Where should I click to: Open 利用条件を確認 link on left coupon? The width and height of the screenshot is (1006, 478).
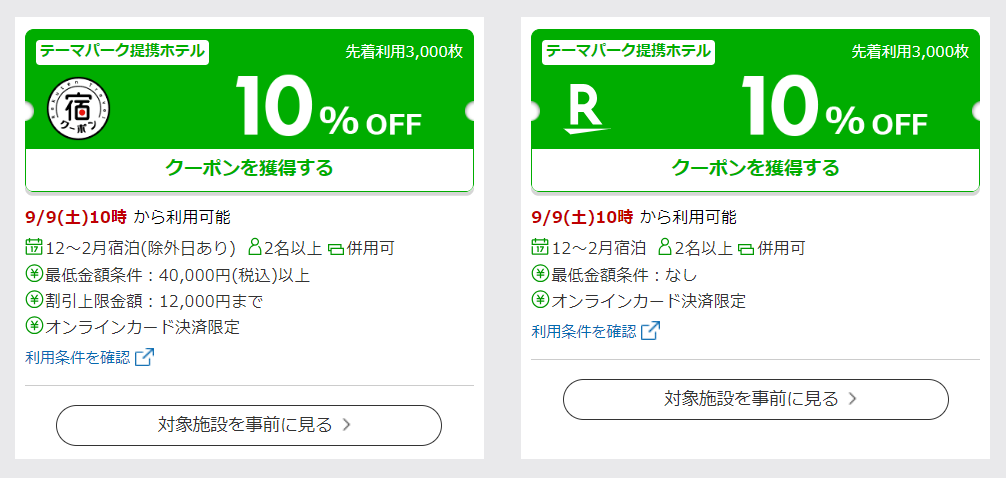pos(77,357)
